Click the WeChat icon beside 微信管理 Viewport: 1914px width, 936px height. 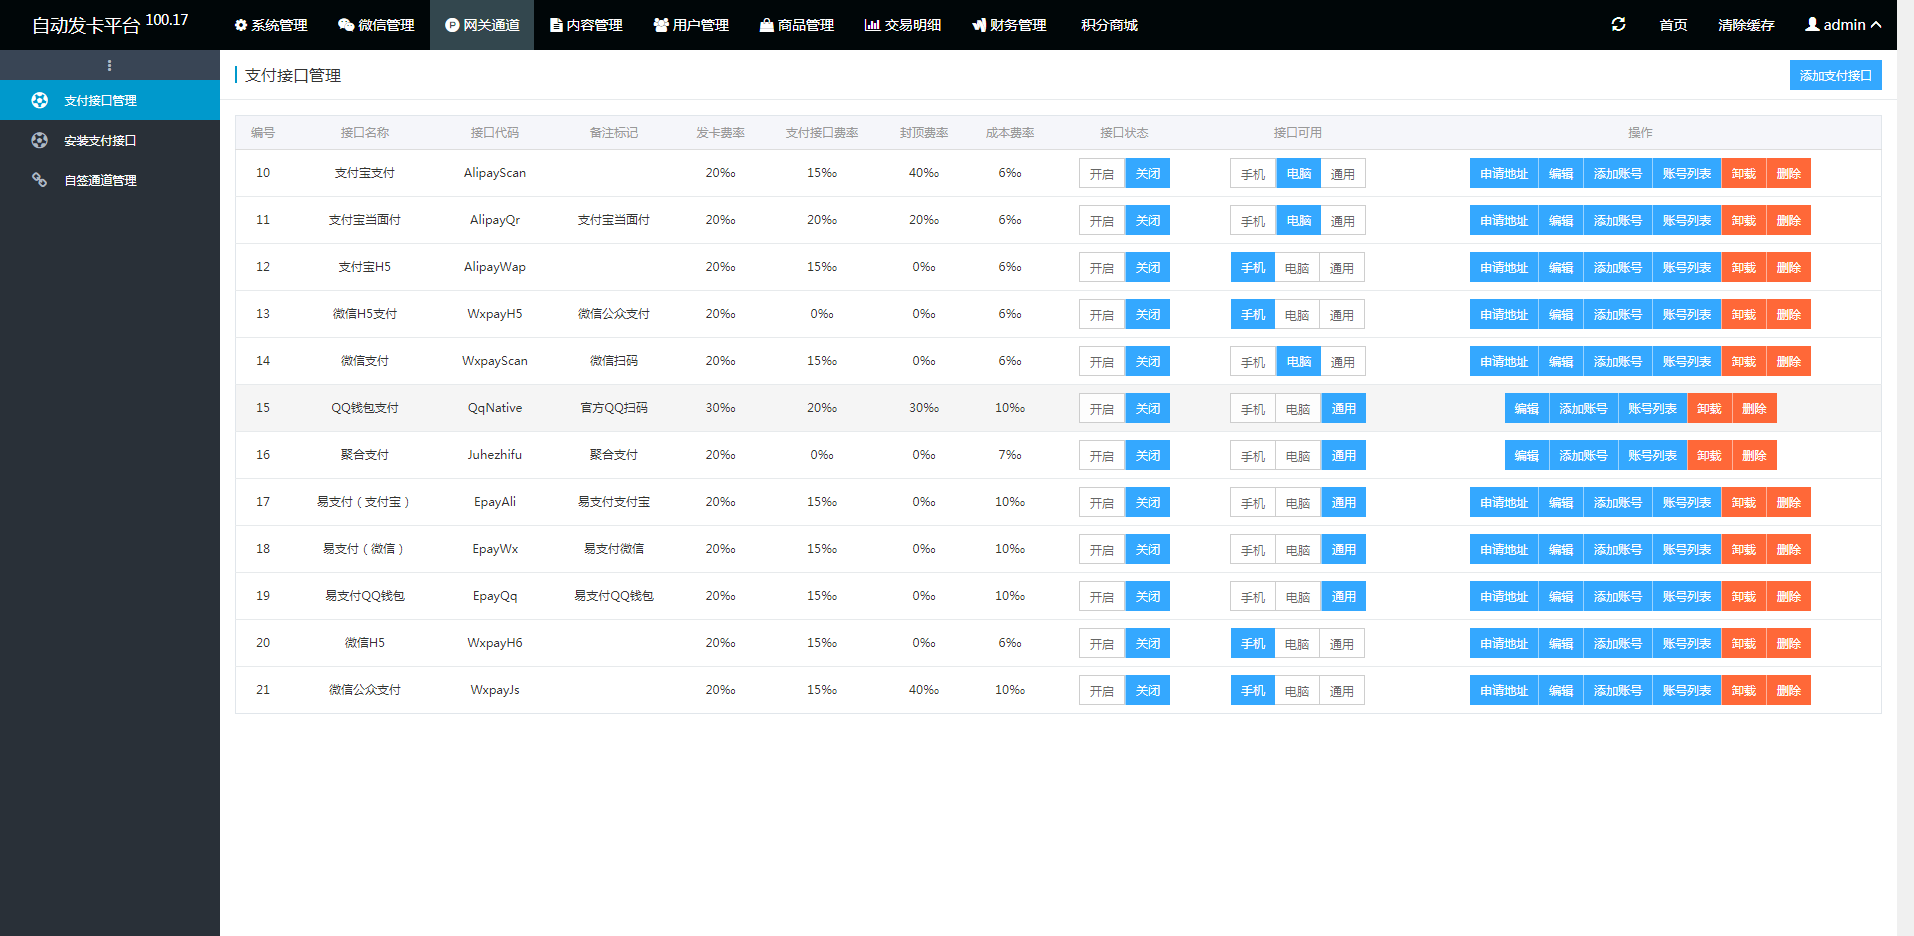coord(346,25)
